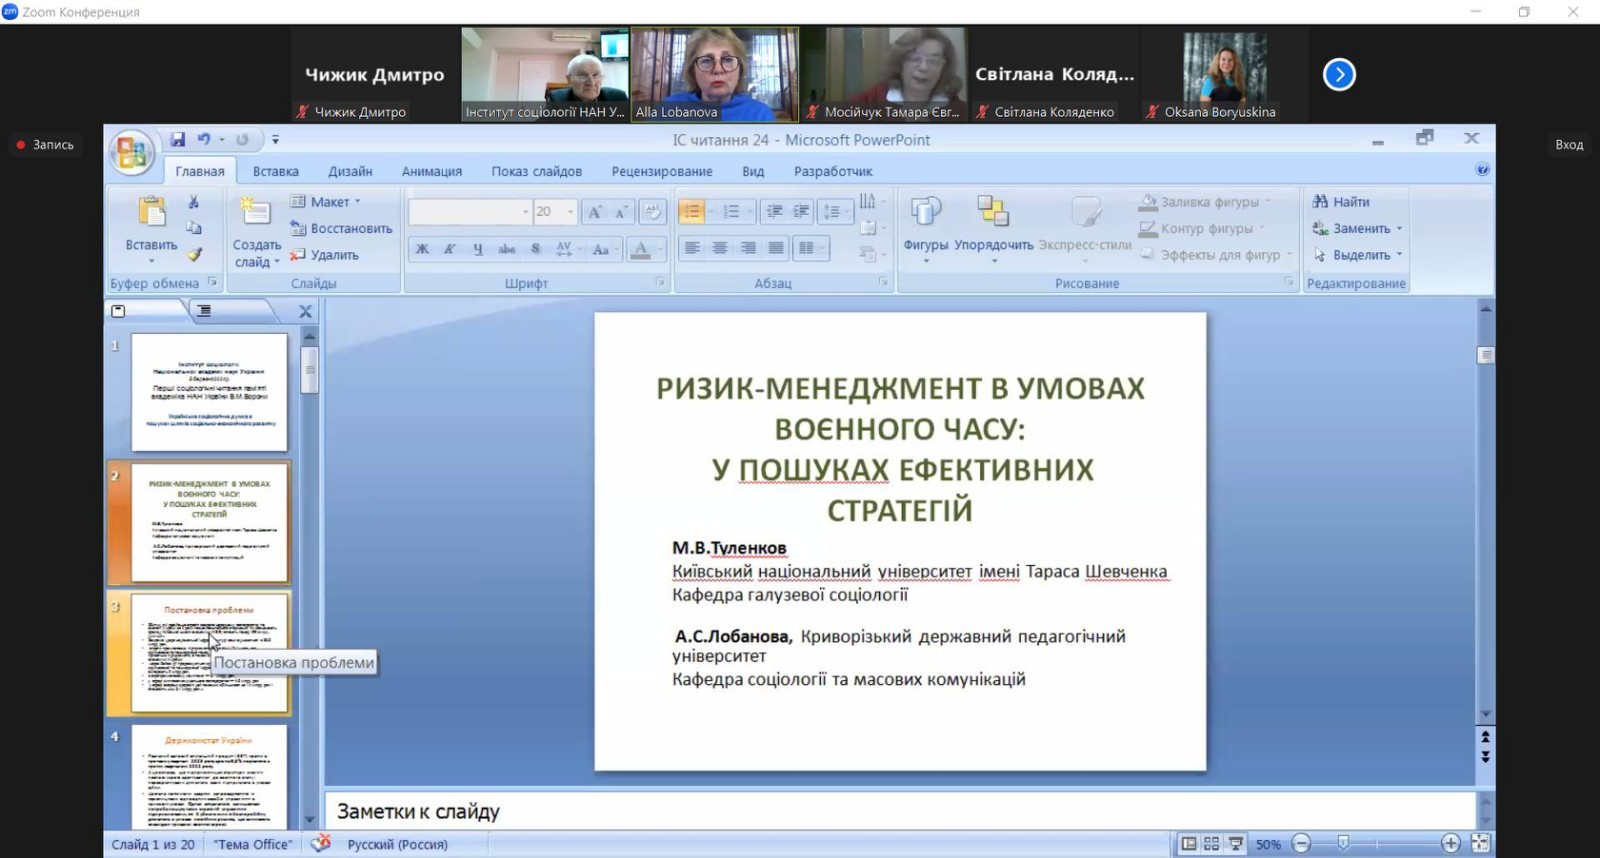Select slide 1 thumbnail
The height and width of the screenshot is (858, 1600).
pos(209,392)
